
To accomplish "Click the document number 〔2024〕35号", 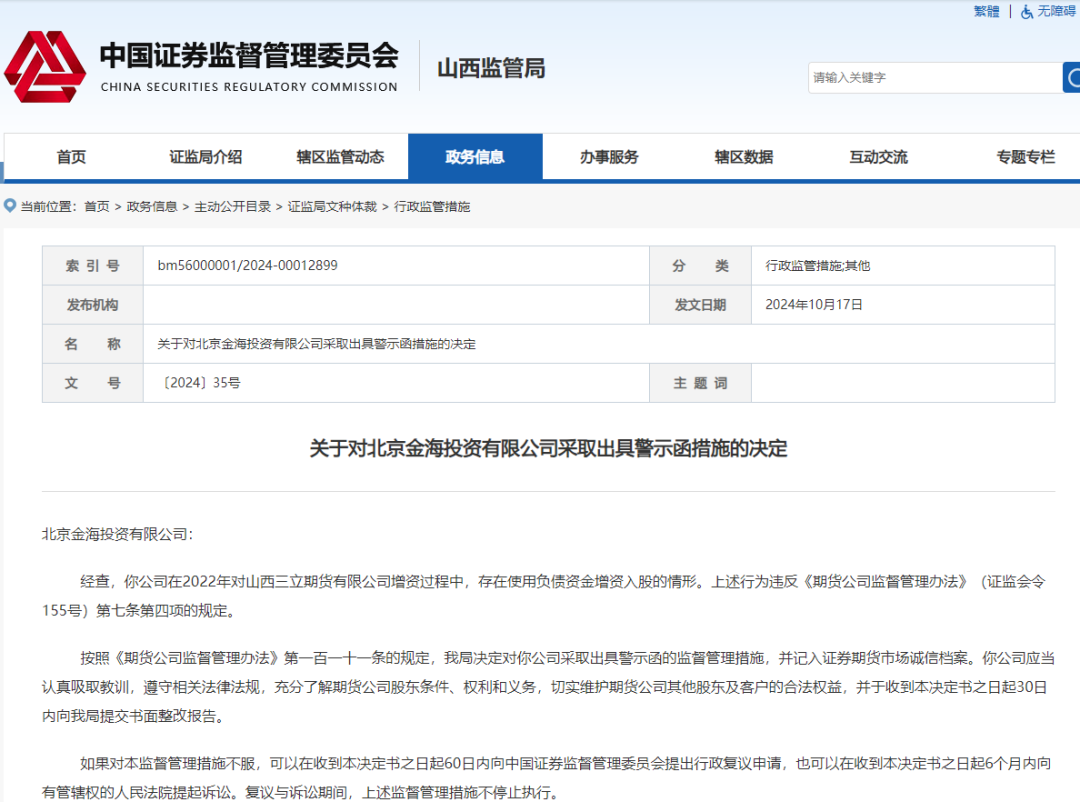I will (200, 383).
